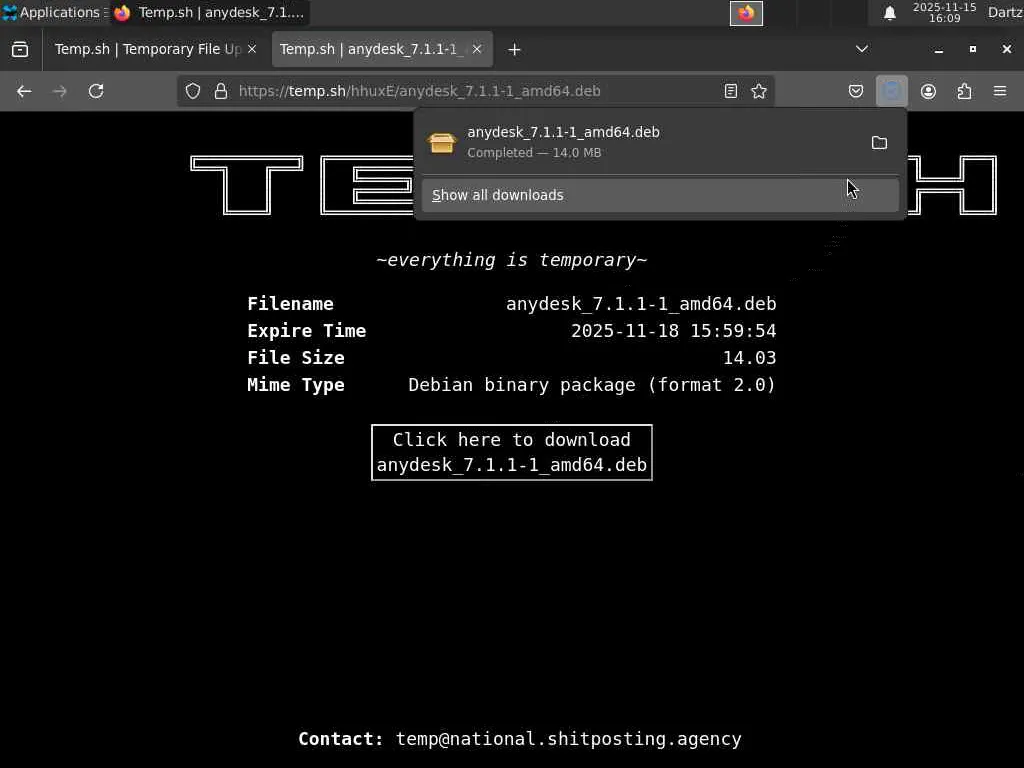Open the notifications bell in panel
Viewport: 1024px width, 768px height.
889,13
